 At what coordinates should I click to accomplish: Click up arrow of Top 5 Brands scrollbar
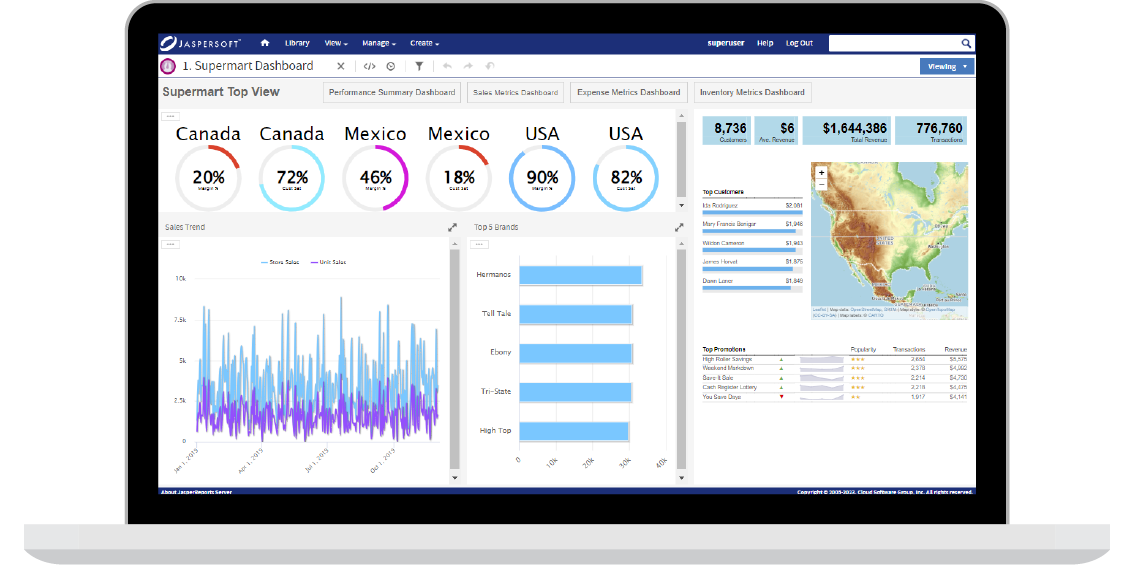(682, 244)
